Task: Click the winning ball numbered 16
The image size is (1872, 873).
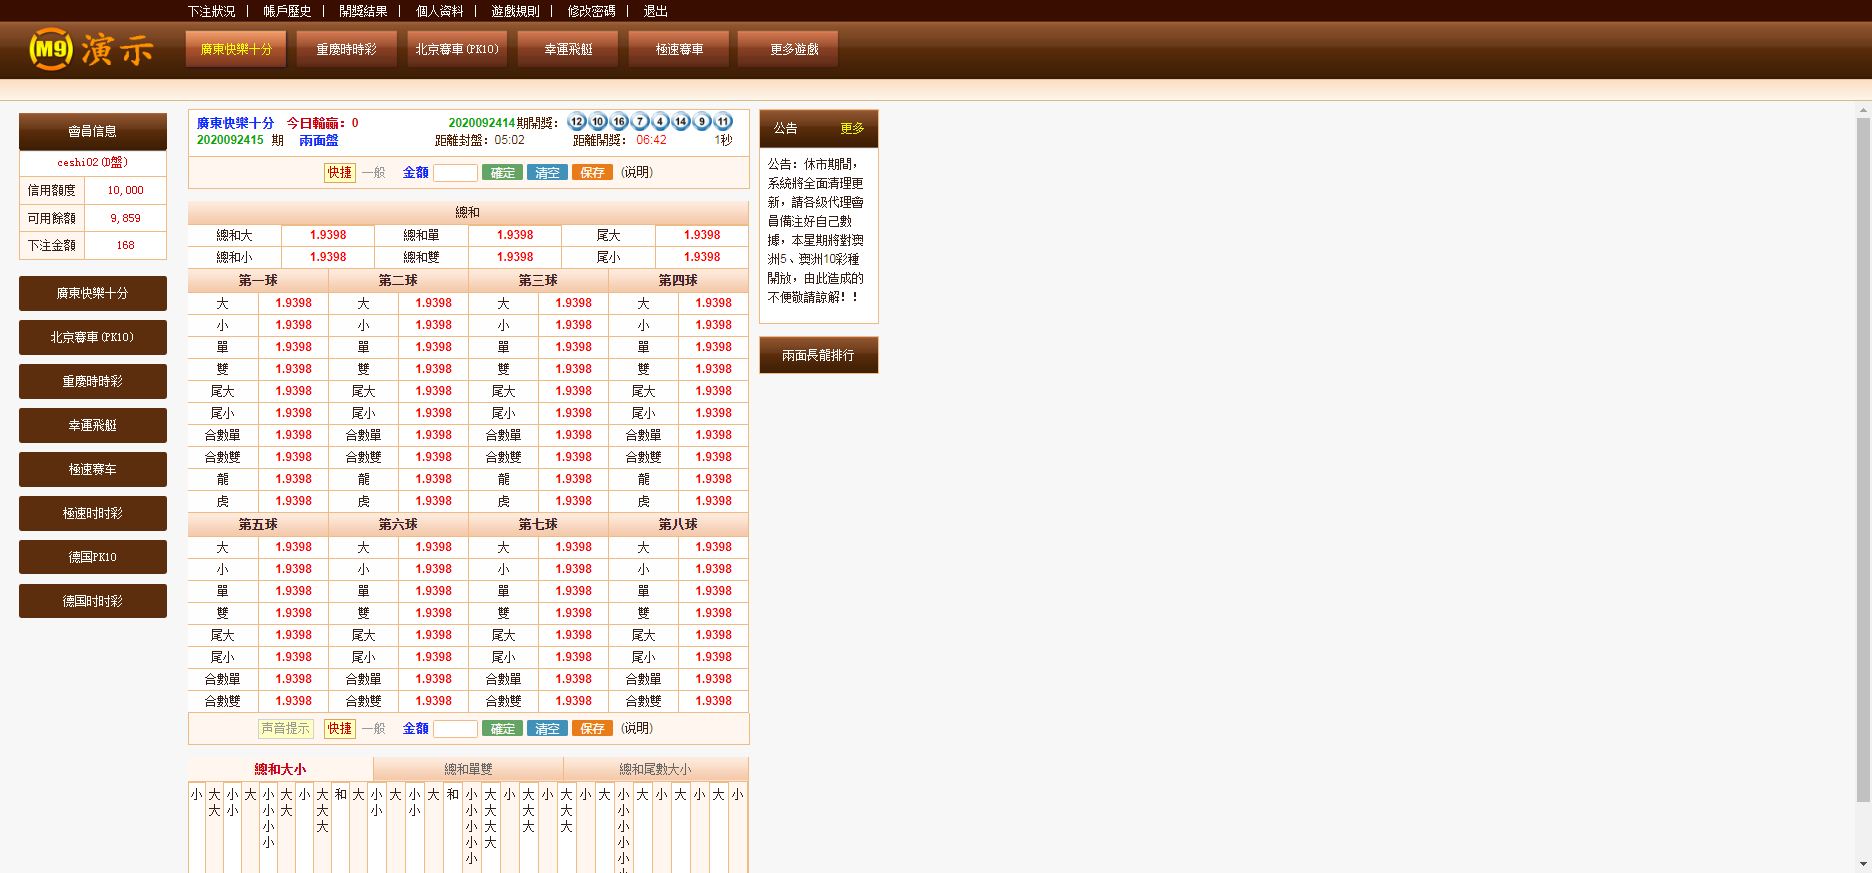Action: (619, 122)
